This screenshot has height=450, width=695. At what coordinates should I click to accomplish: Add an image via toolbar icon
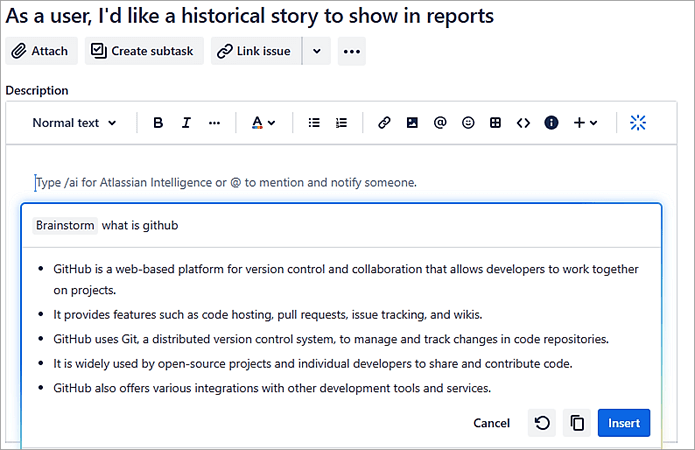412,123
